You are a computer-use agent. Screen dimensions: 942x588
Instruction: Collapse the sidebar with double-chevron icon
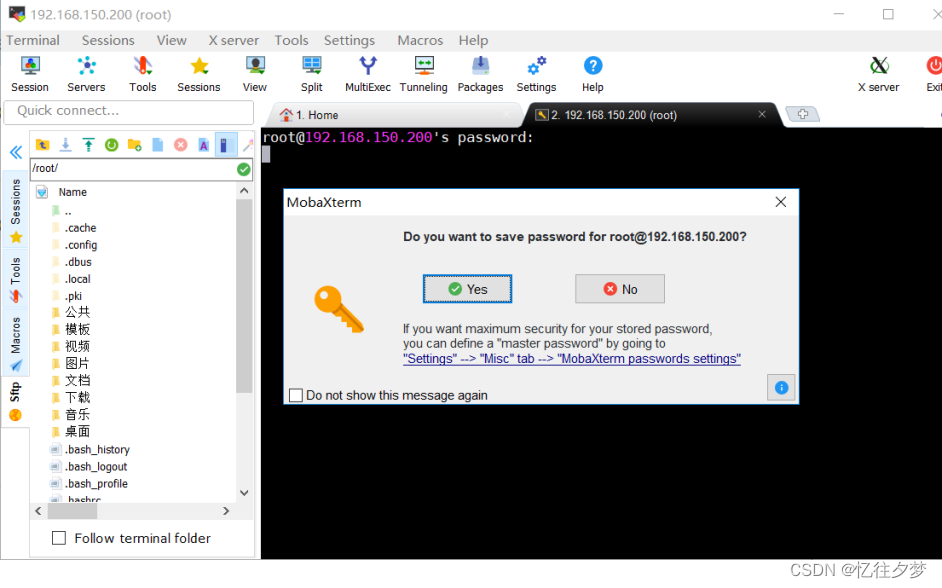[x=16, y=152]
